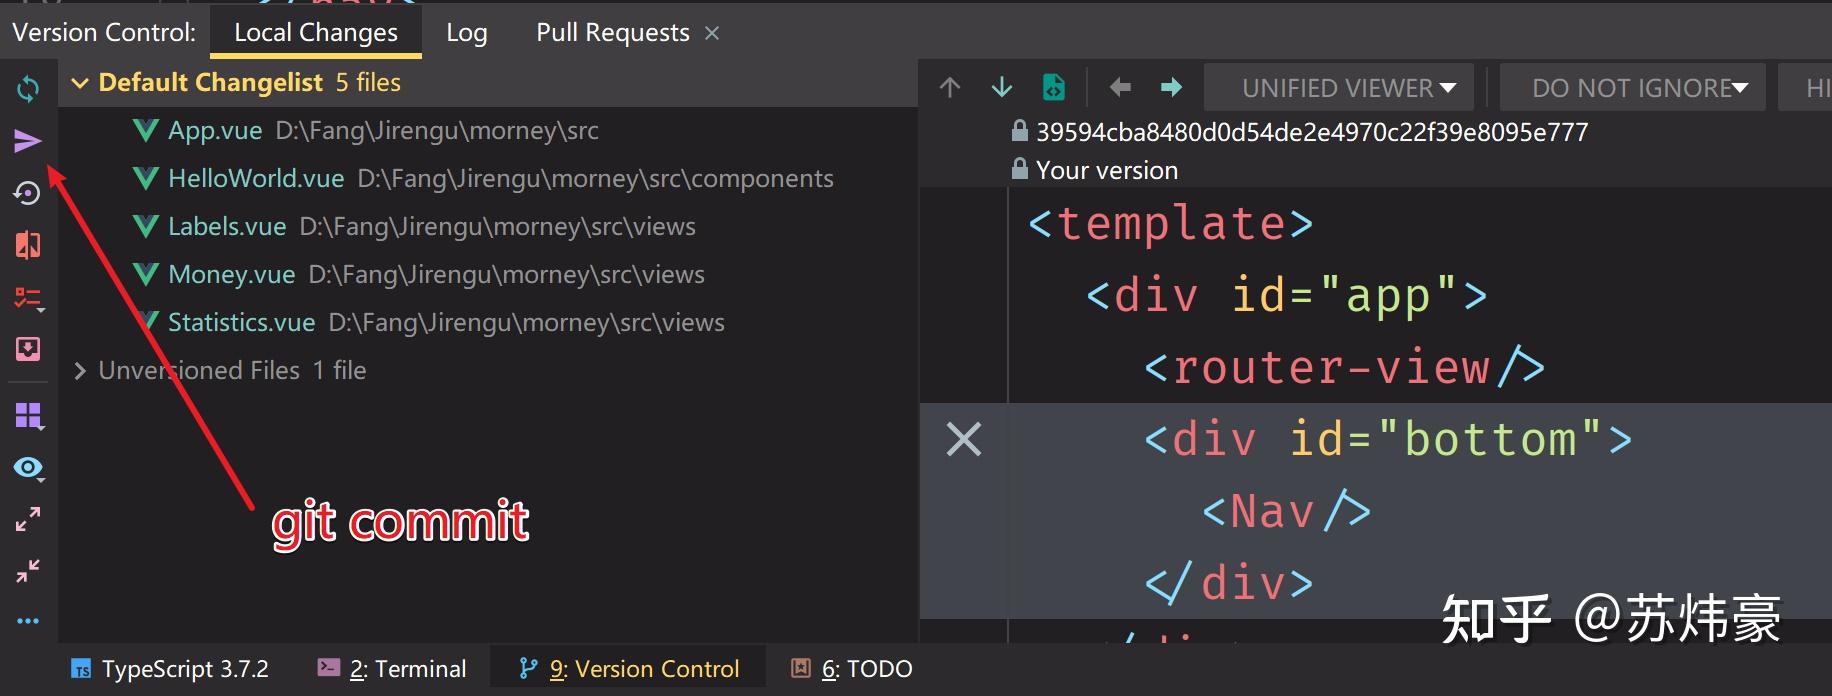Open the TypeScript 3.7.2 tool window

[170, 669]
